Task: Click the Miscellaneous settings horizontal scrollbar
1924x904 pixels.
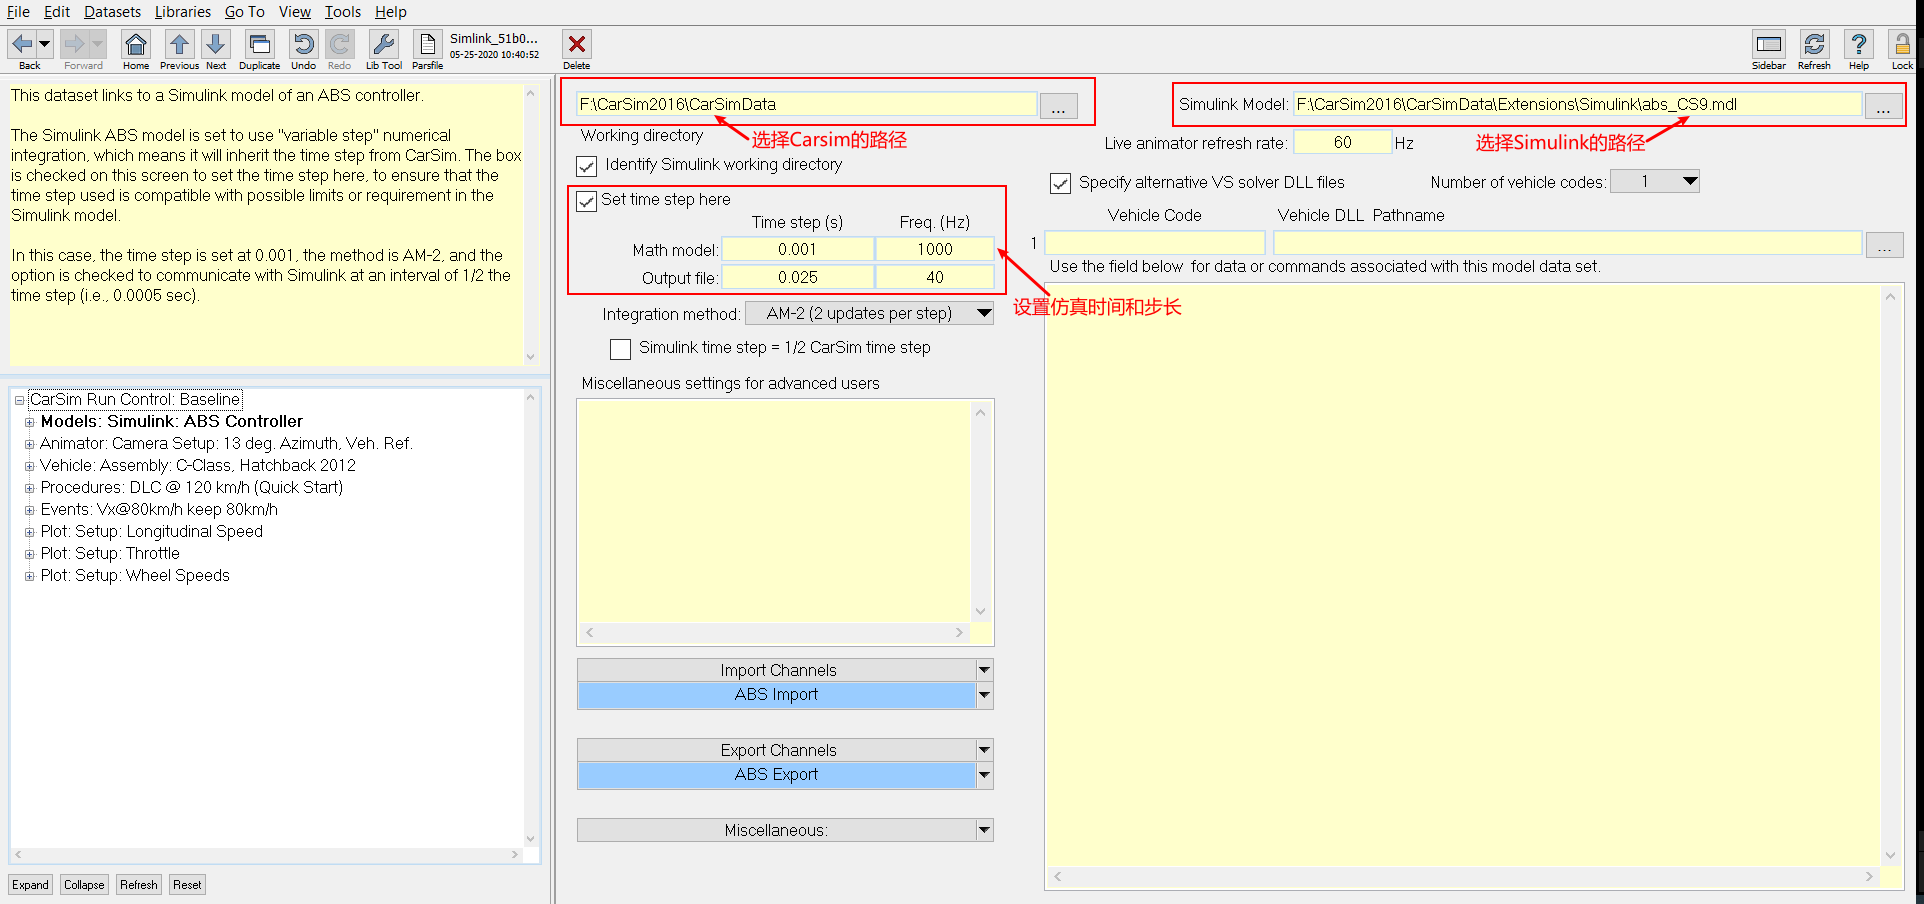Action: [x=775, y=633]
